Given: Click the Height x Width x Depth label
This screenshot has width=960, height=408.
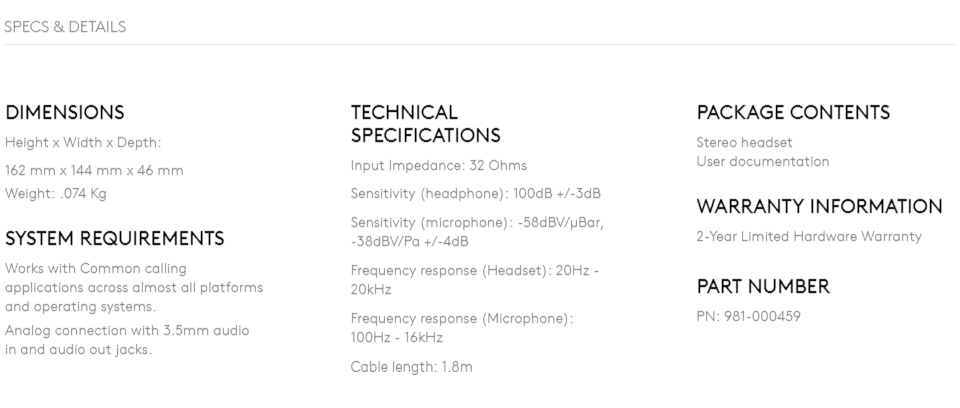Looking at the screenshot, I should coord(83,143).
